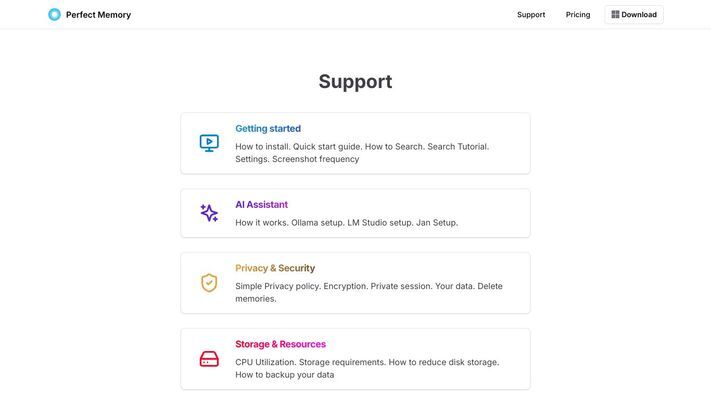Open the Pricing navigation link
The height and width of the screenshot is (400, 711).
[x=578, y=15]
